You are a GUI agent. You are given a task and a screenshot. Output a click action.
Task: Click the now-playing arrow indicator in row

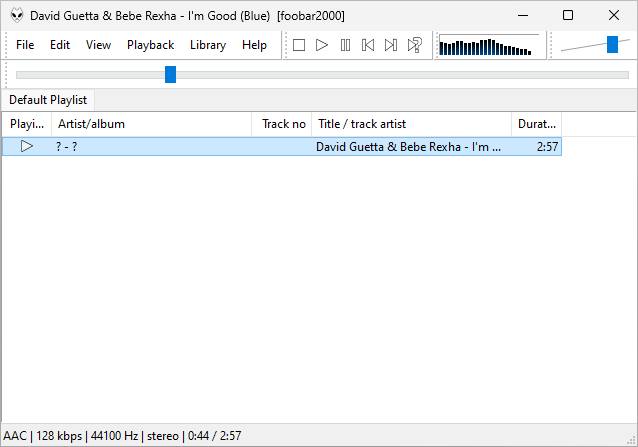pyautogui.click(x=27, y=146)
